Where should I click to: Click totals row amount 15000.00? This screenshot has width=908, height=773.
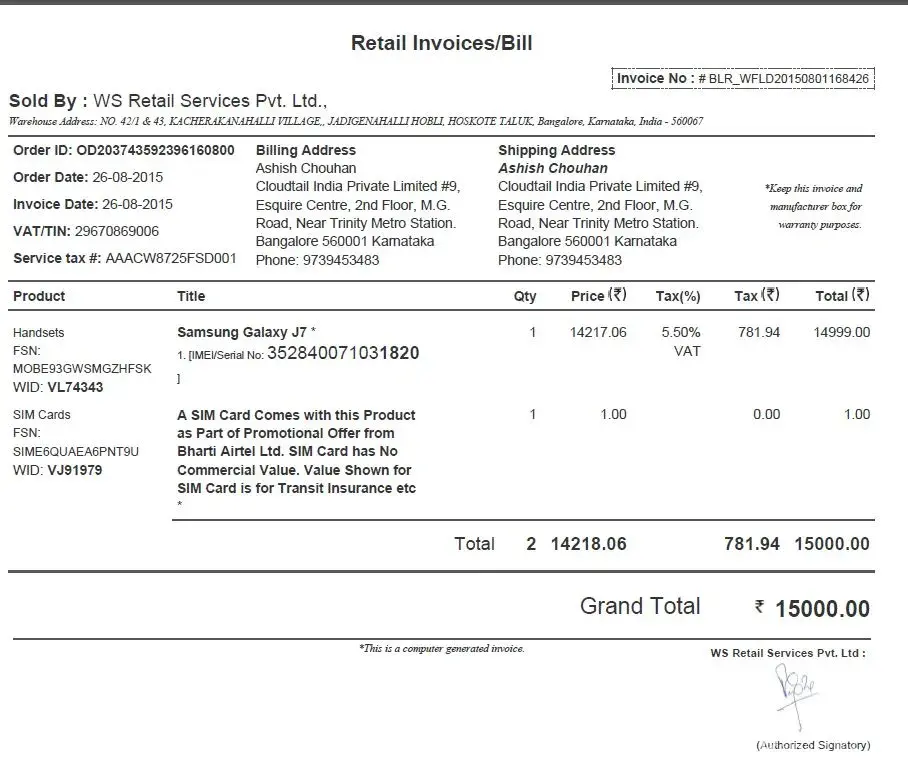[x=832, y=544]
